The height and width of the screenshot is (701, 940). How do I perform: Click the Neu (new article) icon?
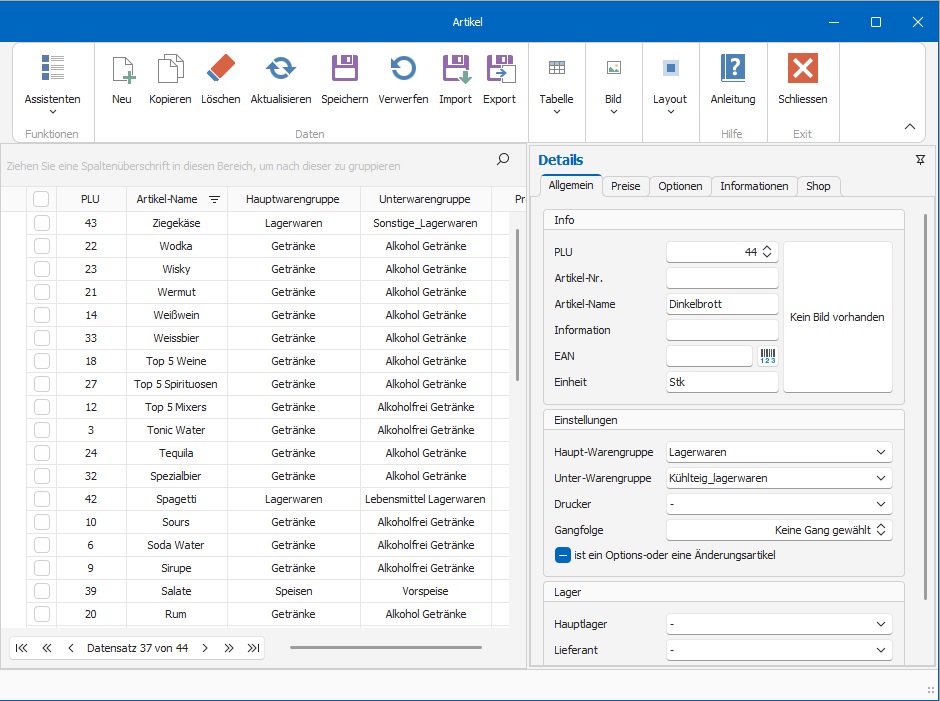tap(122, 70)
